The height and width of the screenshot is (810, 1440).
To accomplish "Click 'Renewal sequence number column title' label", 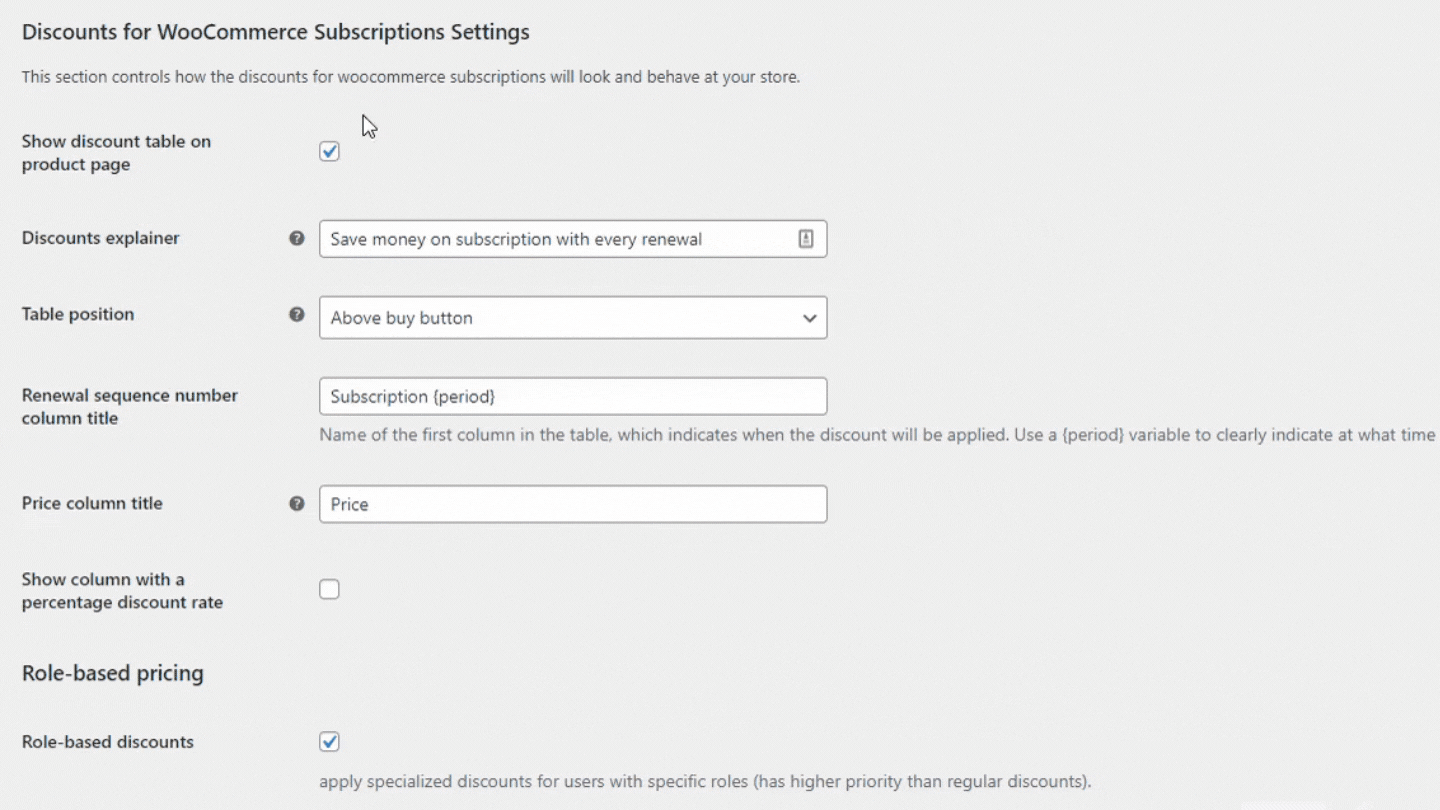I will [130, 406].
